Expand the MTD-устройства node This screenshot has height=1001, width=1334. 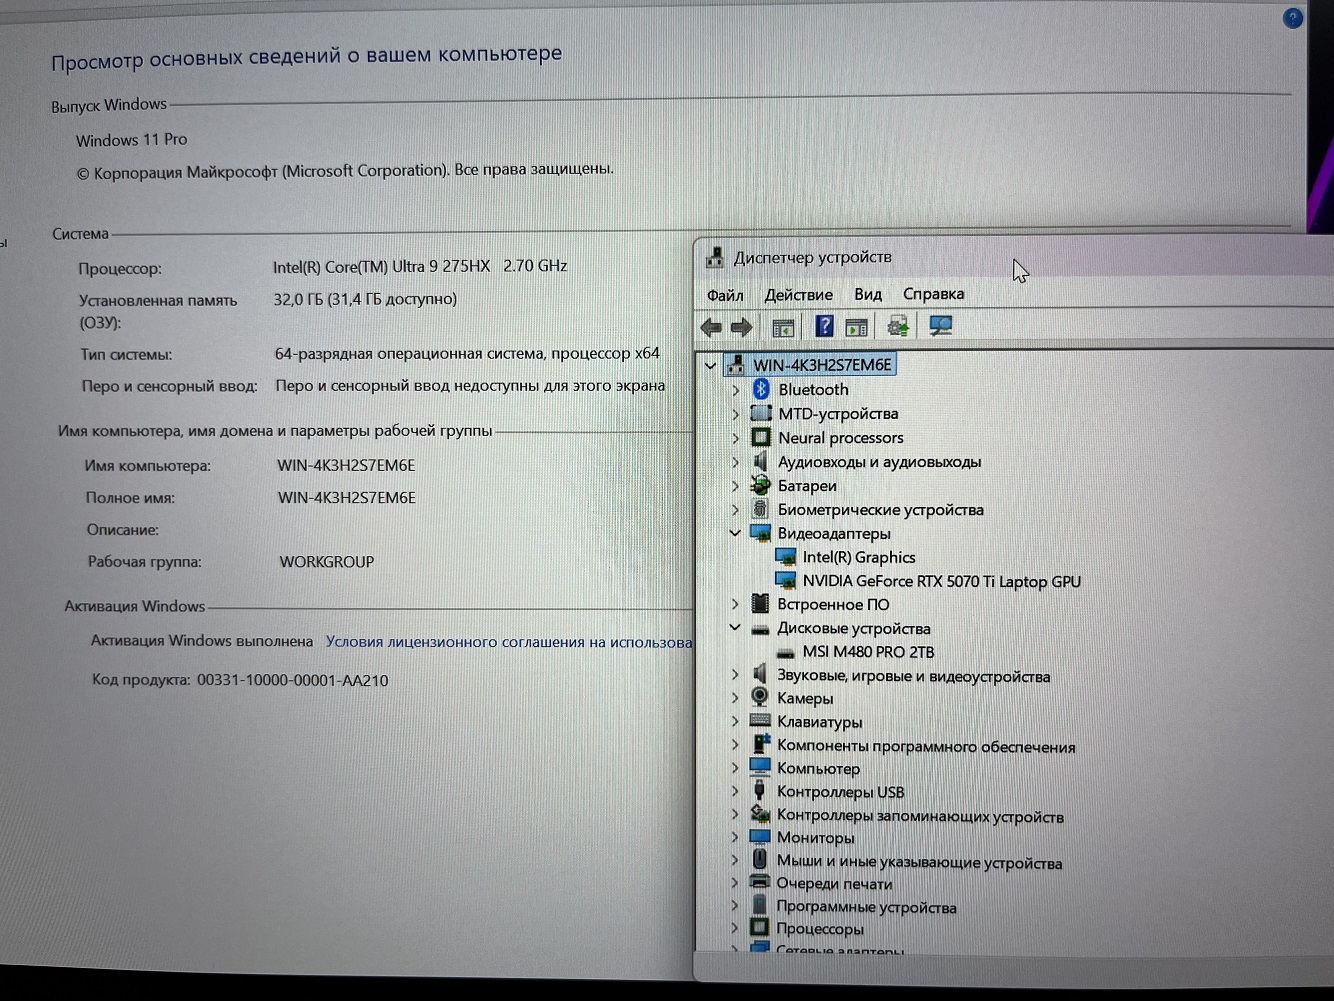(736, 414)
